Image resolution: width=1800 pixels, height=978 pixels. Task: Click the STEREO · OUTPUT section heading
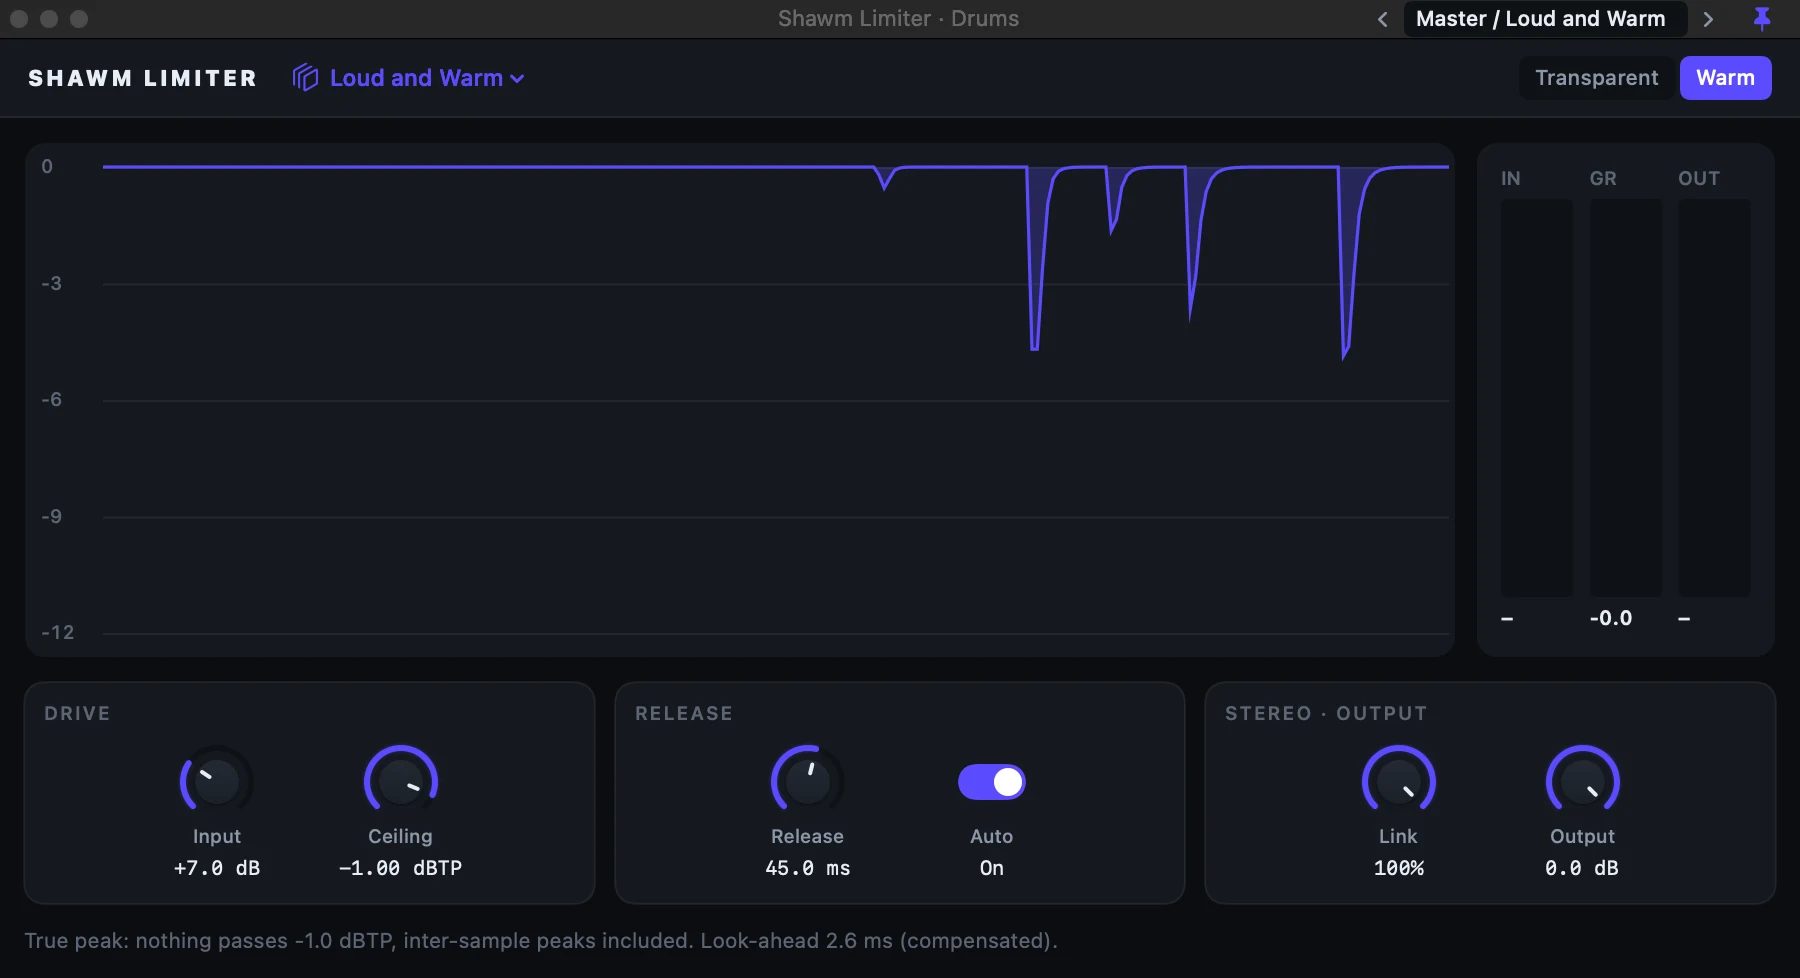tap(1326, 713)
